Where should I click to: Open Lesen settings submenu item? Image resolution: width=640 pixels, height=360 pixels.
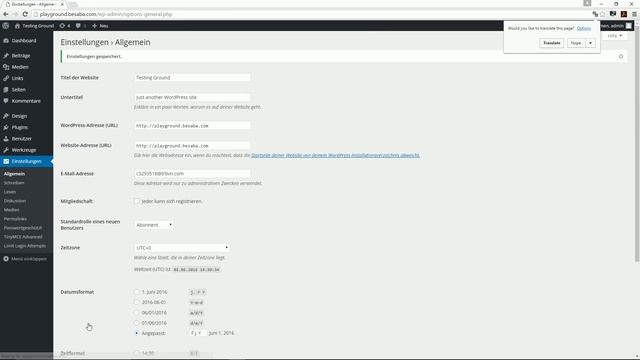tap(10, 192)
